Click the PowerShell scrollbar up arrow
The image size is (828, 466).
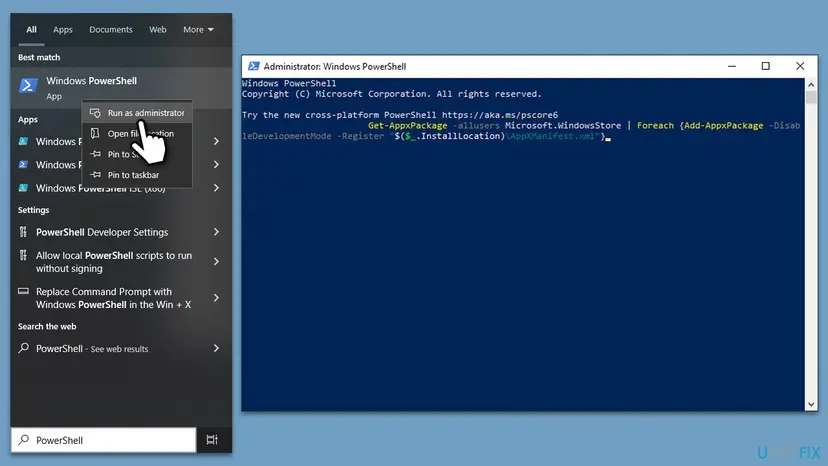[811, 85]
